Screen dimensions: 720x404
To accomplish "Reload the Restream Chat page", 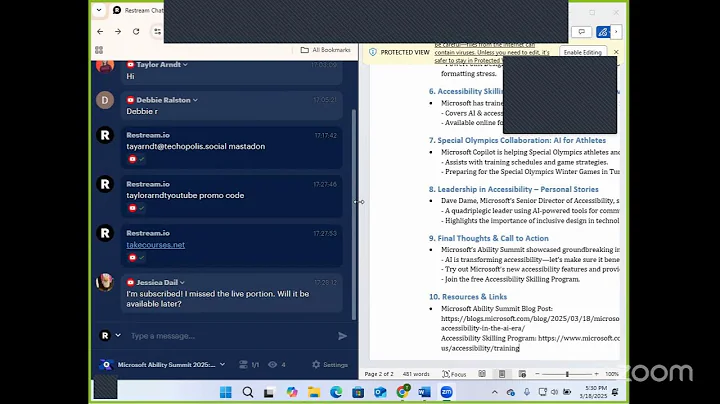I will click(136, 32).
